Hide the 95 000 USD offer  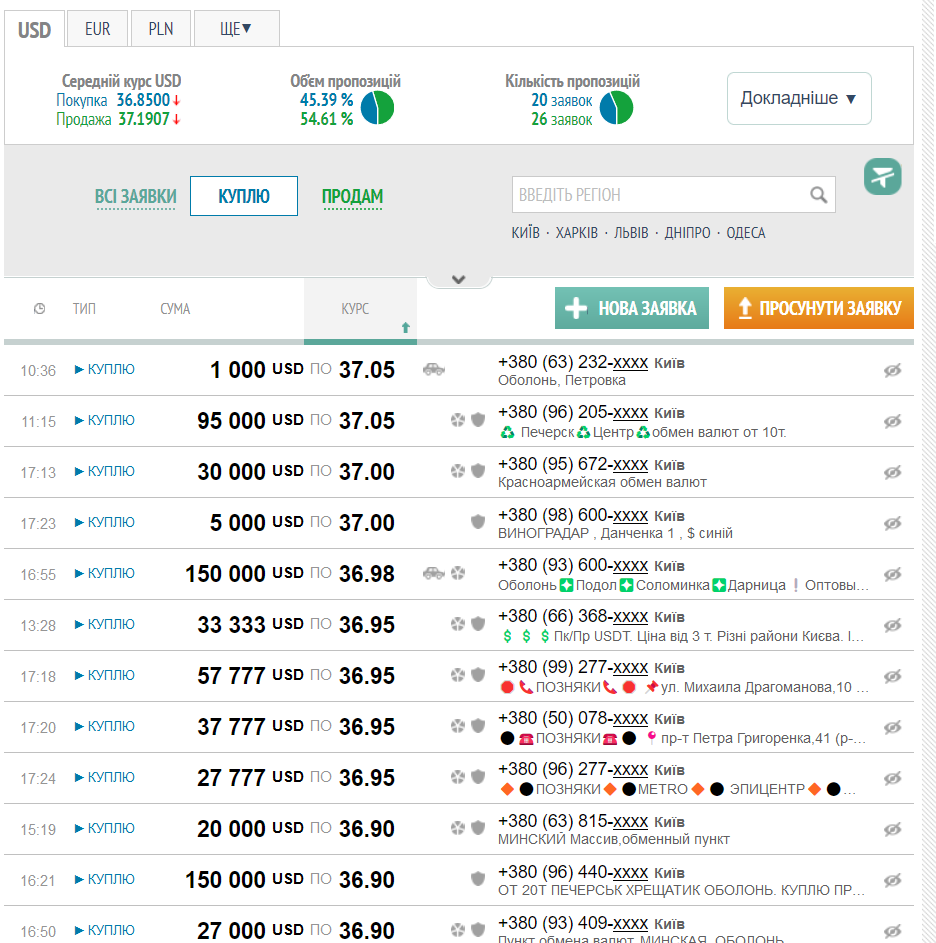[892, 421]
